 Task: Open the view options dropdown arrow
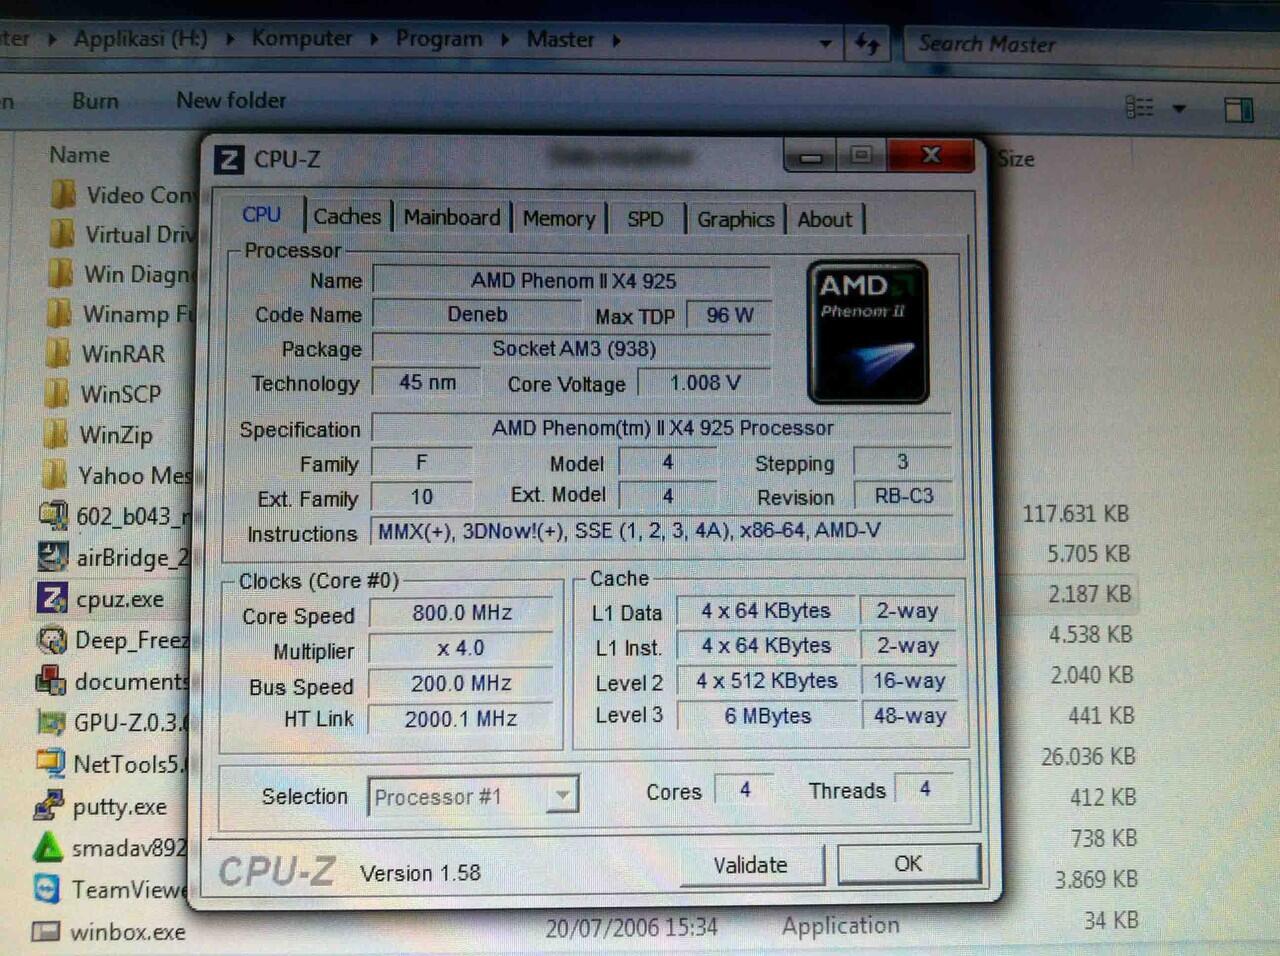tap(1180, 107)
